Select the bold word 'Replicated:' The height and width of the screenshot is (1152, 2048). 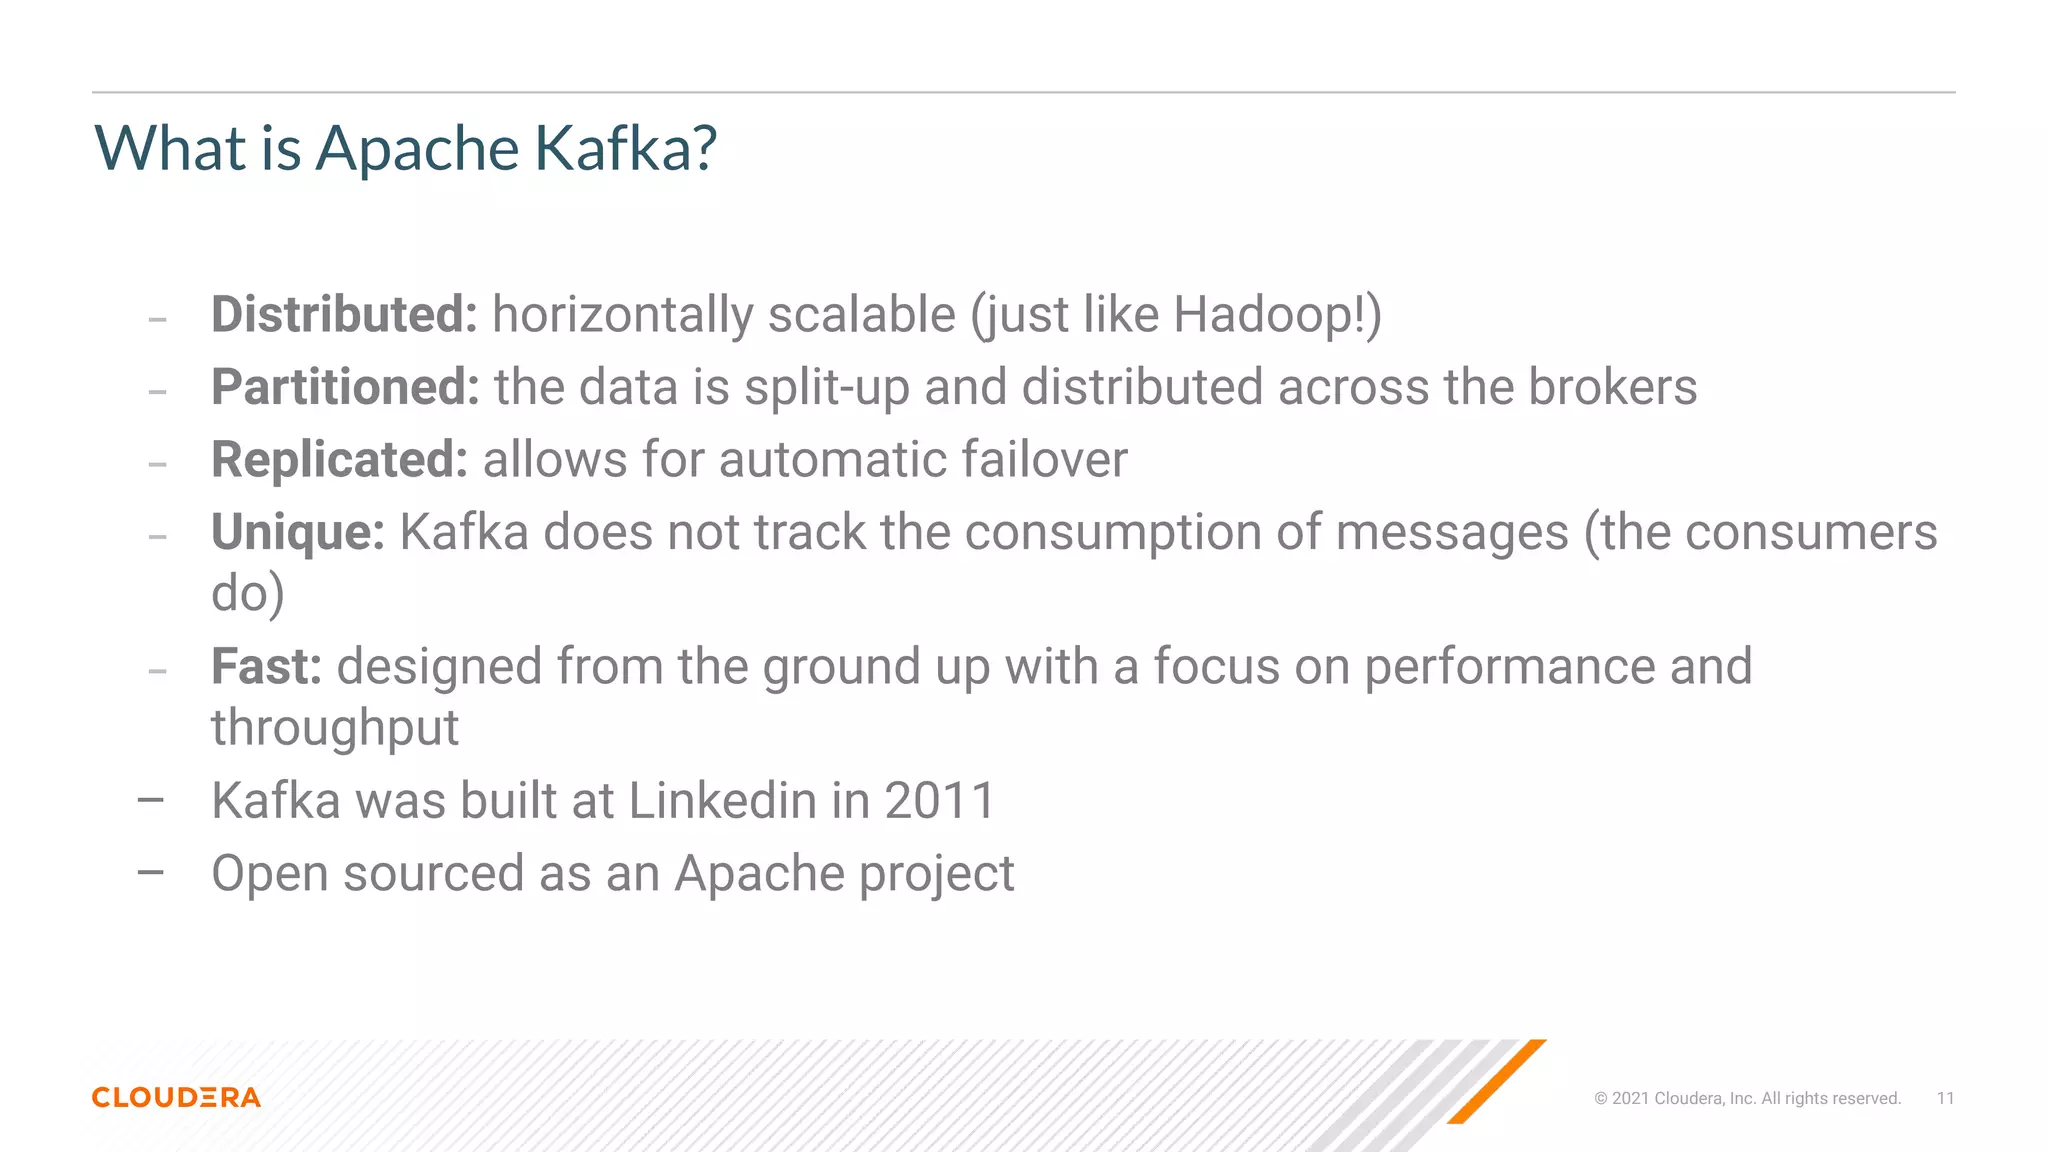[339, 460]
